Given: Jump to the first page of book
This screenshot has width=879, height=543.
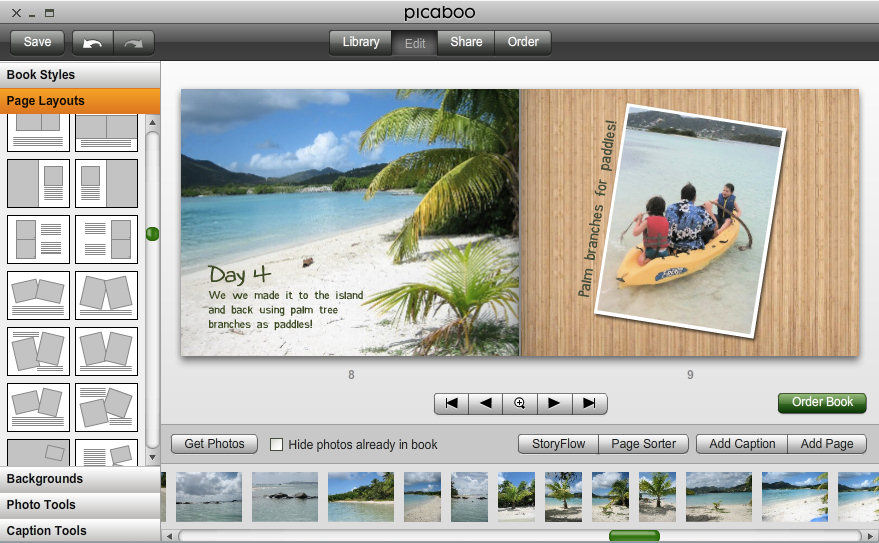Looking at the screenshot, I should (452, 403).
